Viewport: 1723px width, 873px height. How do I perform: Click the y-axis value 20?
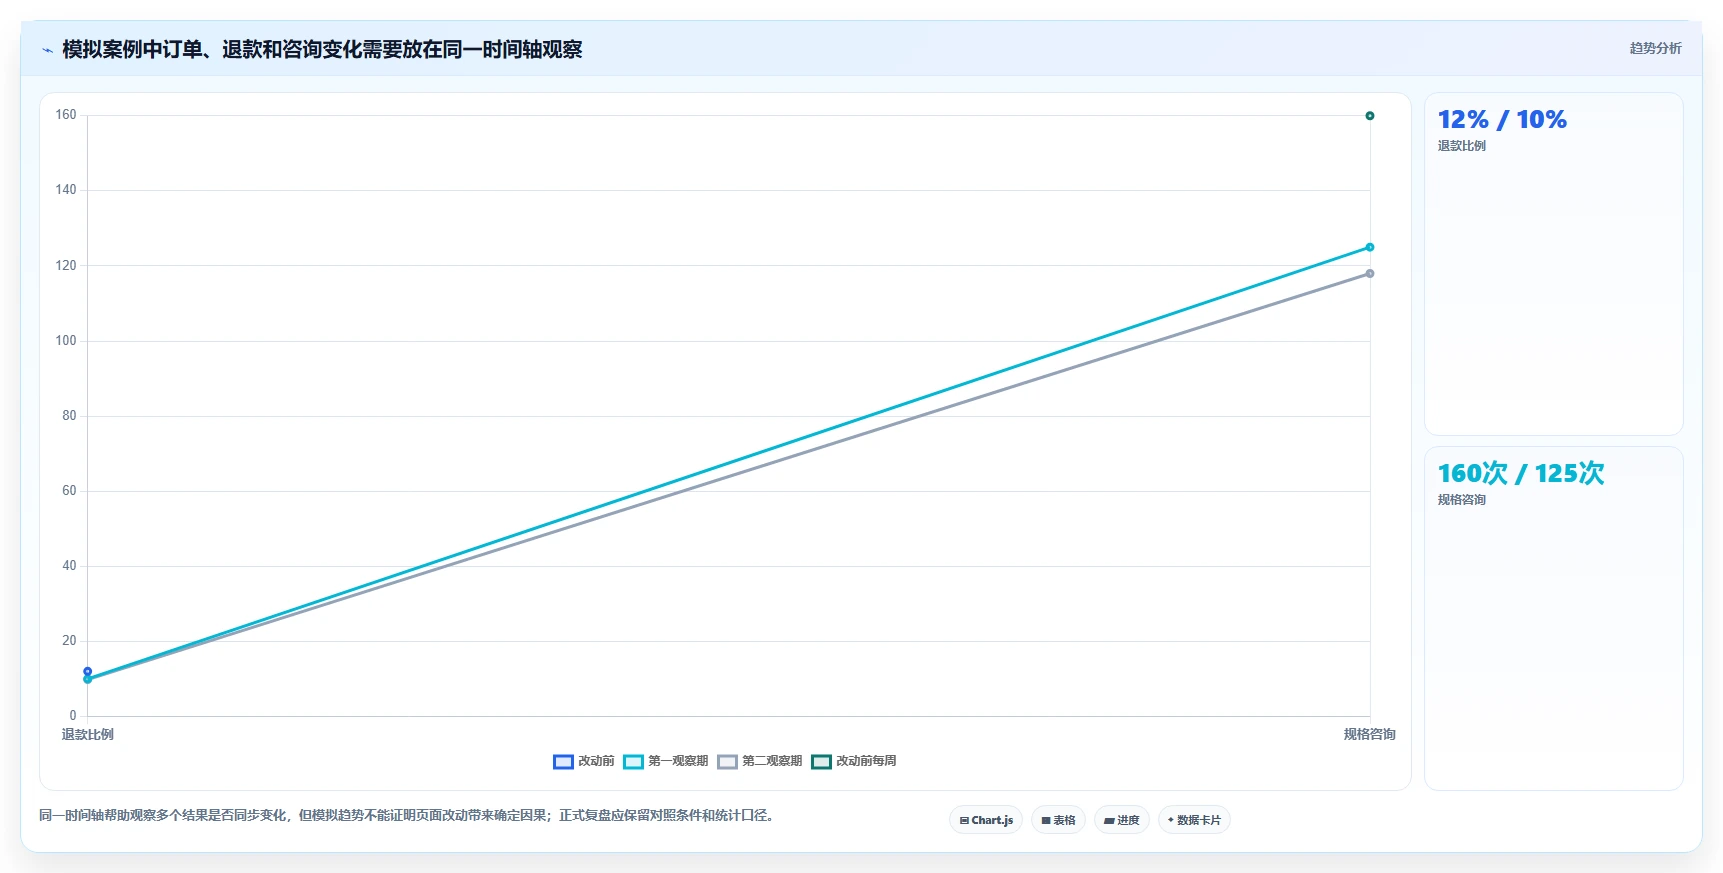point(69,641)
